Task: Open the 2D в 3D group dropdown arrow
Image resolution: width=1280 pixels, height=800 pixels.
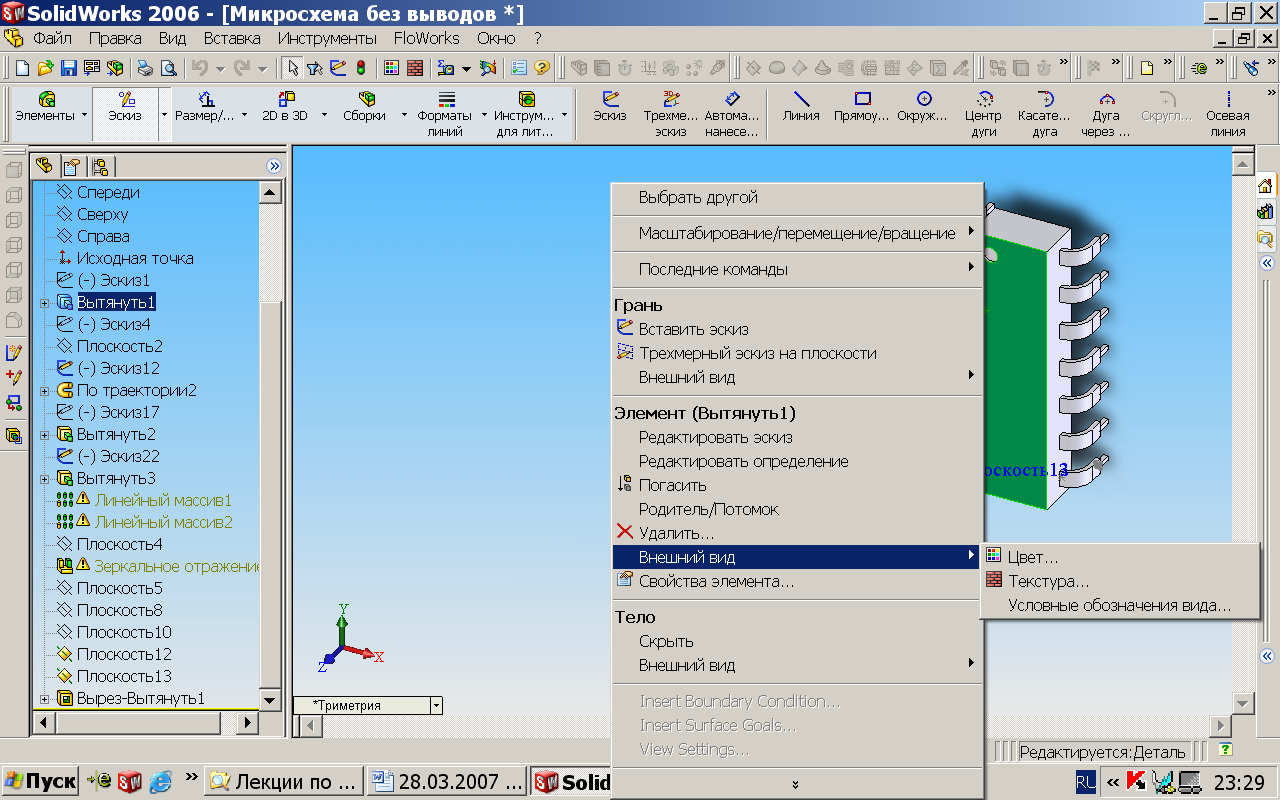Action: pos(324,115)
